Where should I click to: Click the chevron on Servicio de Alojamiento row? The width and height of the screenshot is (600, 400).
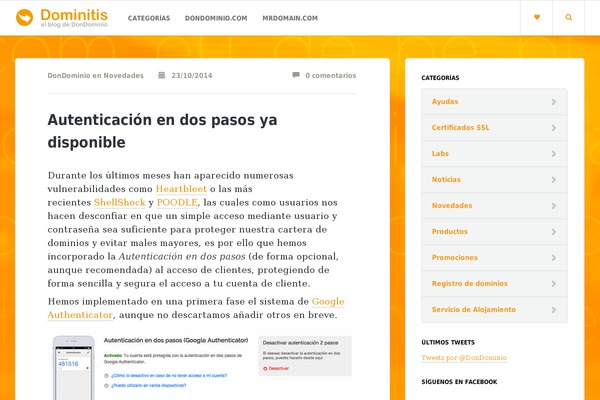554,310
